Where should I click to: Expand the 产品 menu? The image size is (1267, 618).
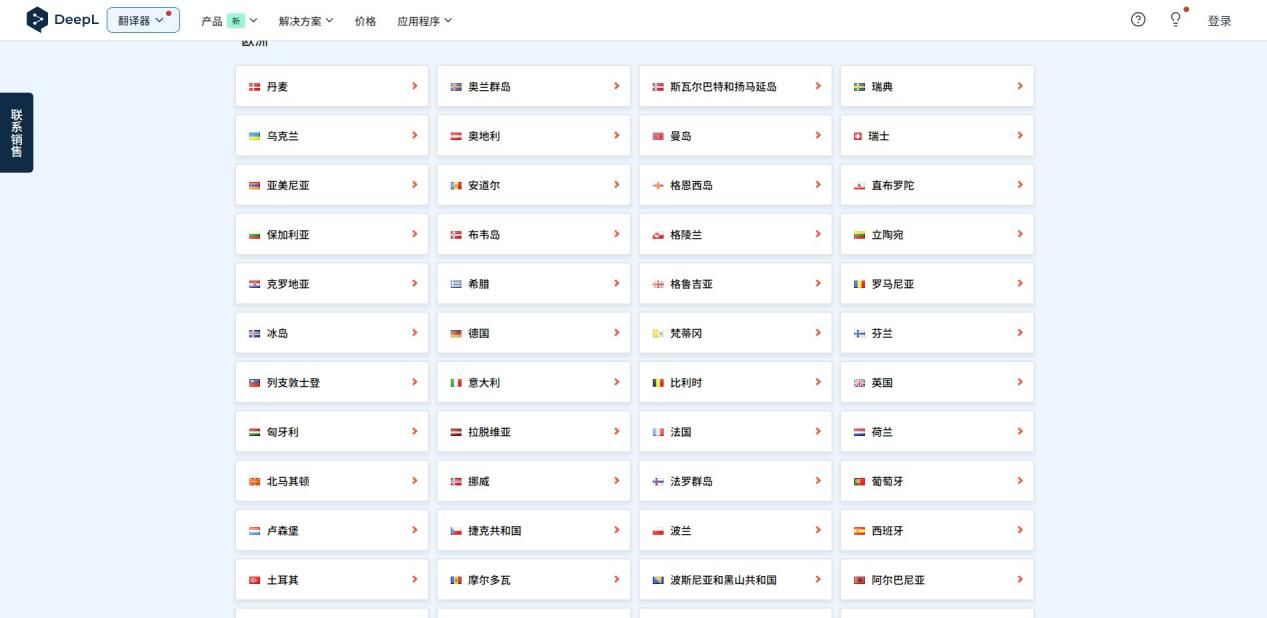tap(229, 21)
